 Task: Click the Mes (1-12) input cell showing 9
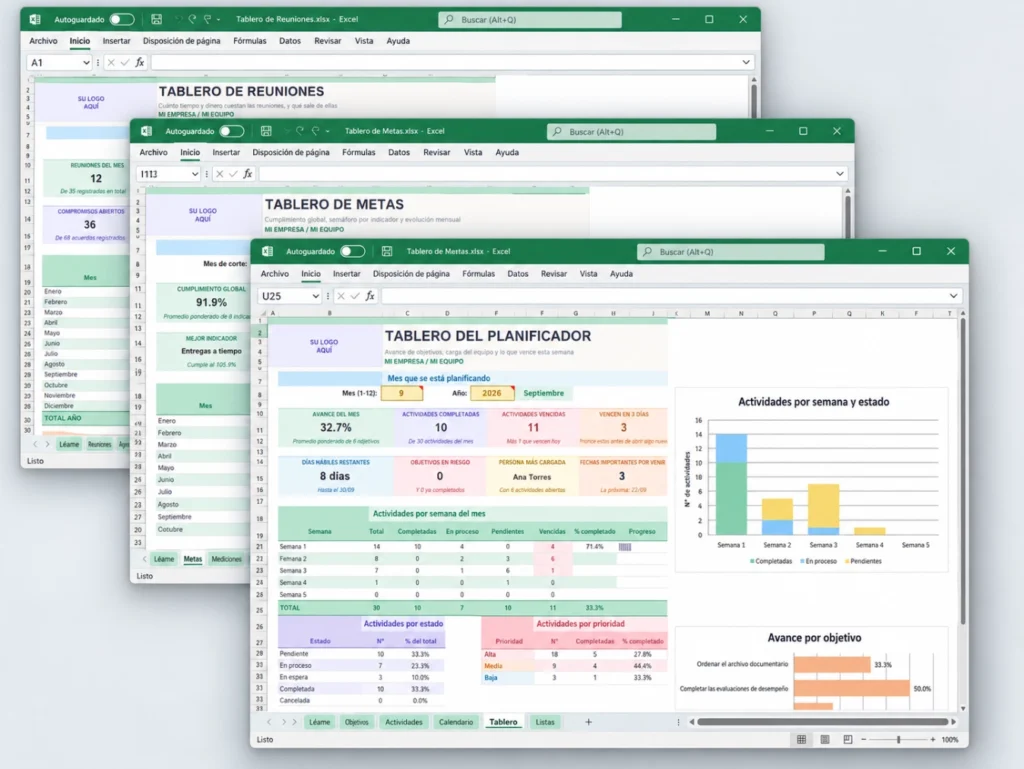coord(402,393)
